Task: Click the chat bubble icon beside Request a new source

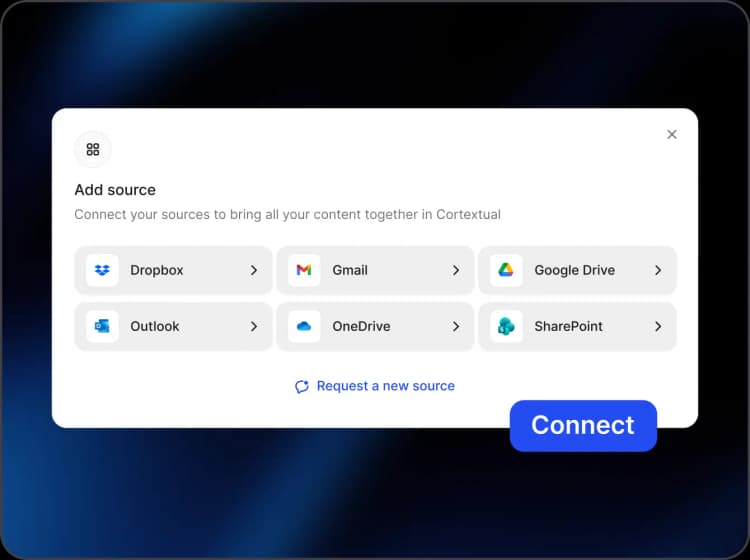Action: (x=302, y=386)
